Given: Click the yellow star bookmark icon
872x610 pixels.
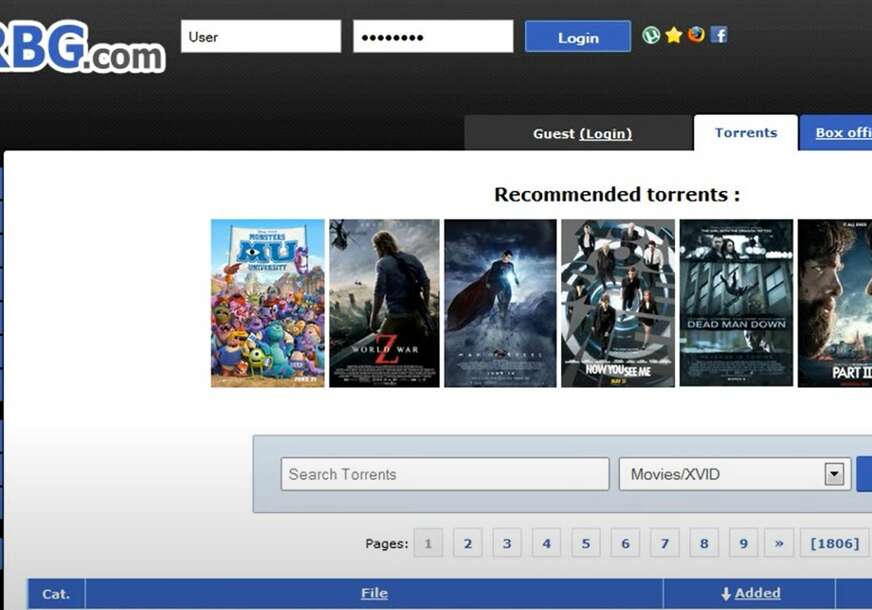Looking at the screenshot, I should coord(673,35).
